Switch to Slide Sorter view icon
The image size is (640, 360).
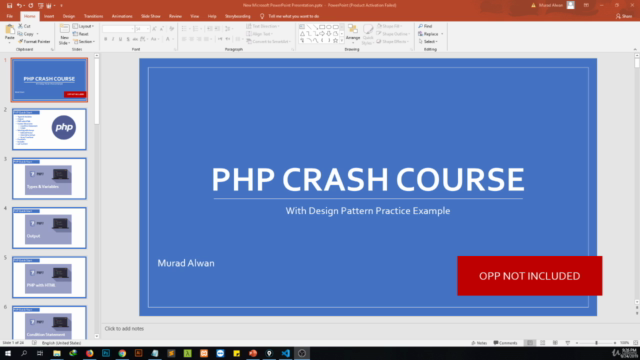542,343
